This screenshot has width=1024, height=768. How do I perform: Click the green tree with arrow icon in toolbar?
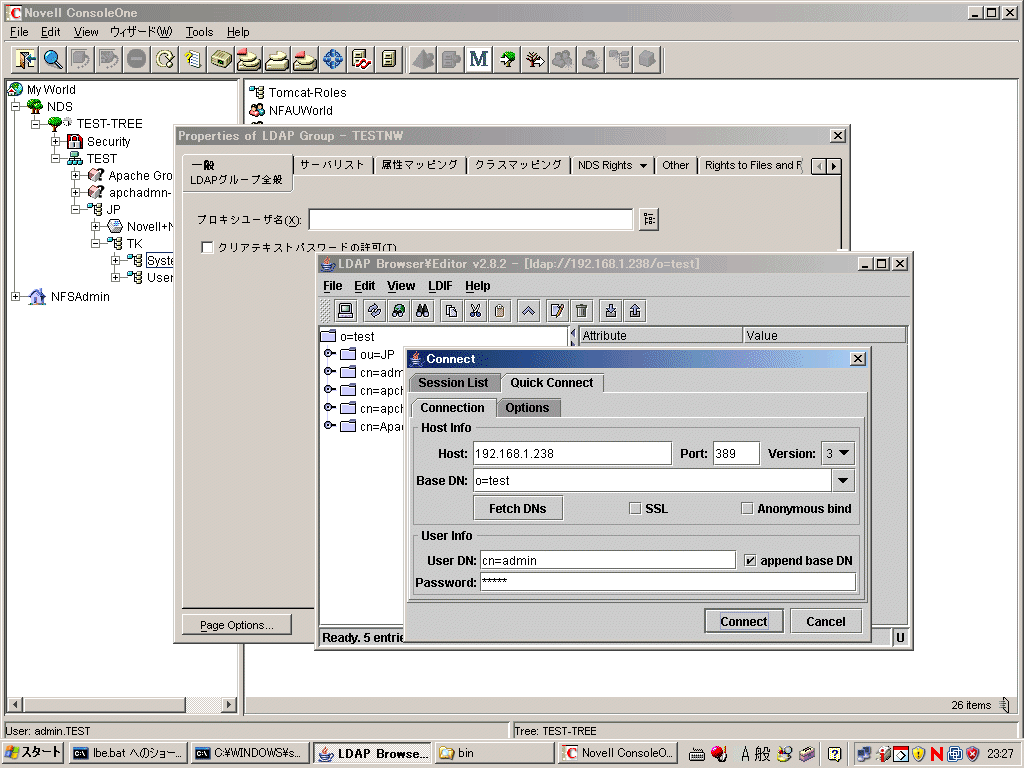[x=507, y=59]
